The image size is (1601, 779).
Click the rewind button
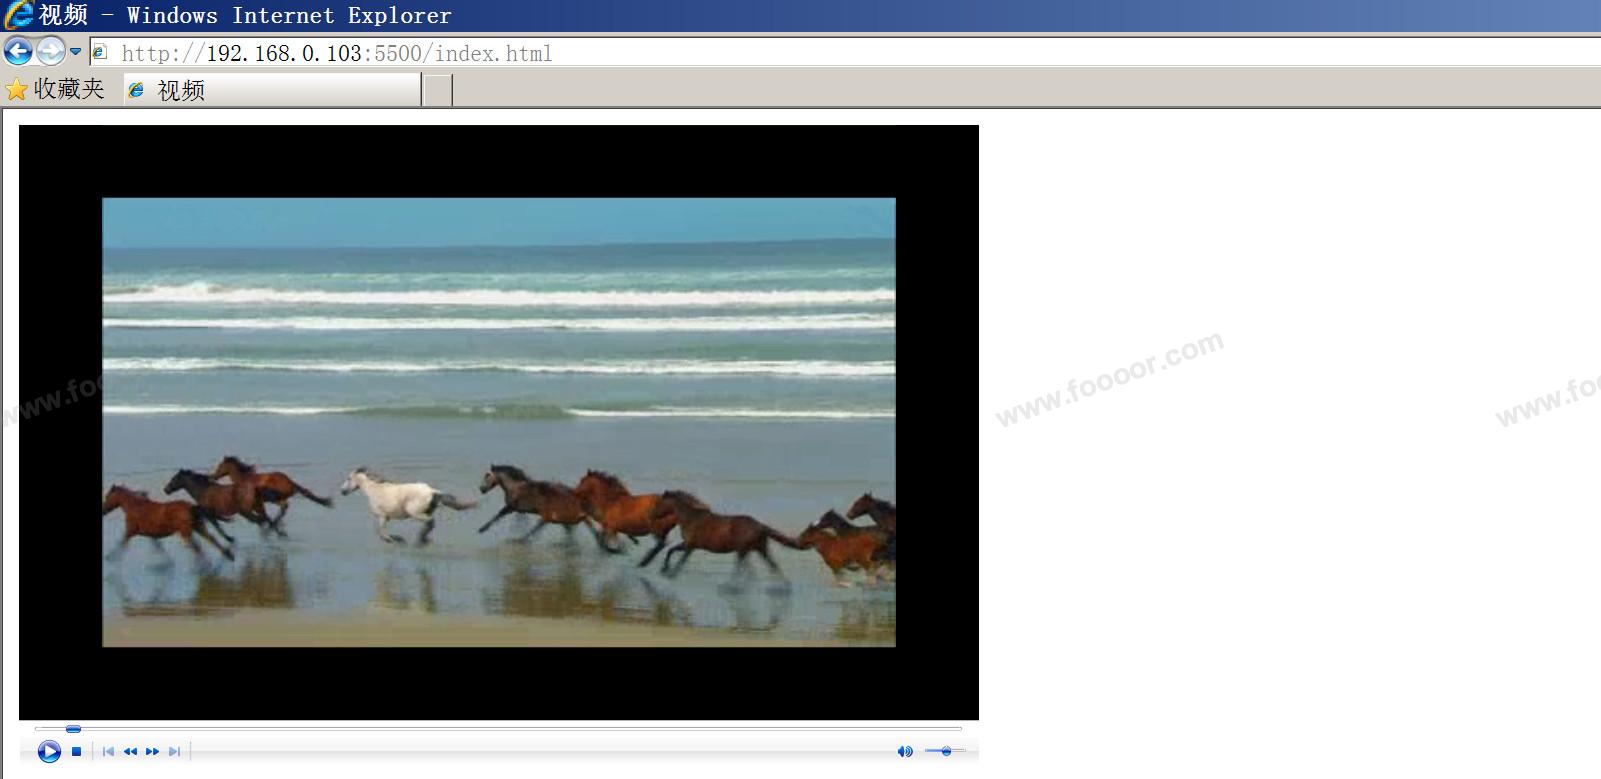[x=130, y=752]
